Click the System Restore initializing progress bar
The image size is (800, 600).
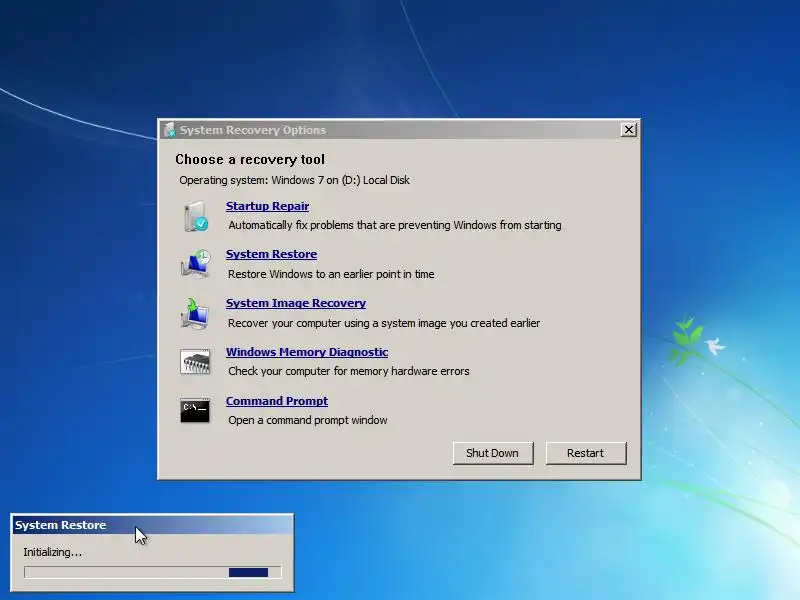[x=153, y=572]
